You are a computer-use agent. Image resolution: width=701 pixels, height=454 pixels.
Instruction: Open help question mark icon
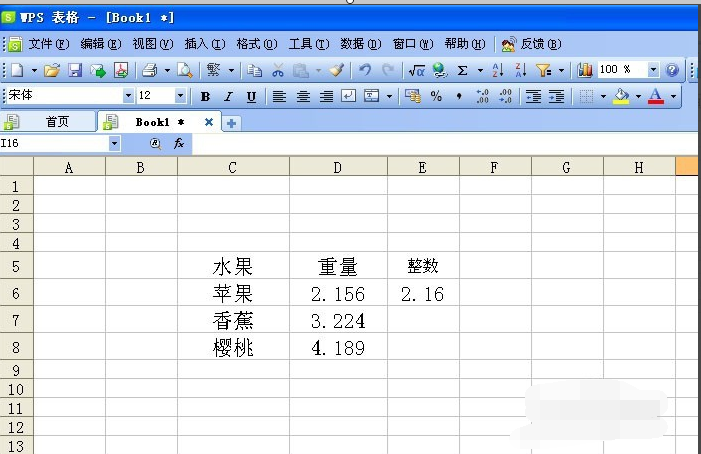coord(672,70)
